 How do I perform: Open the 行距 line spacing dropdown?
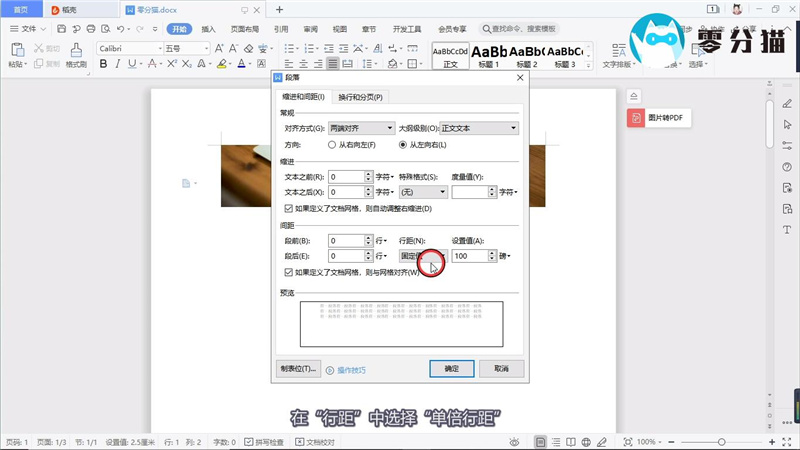click(x=423, y=256)
